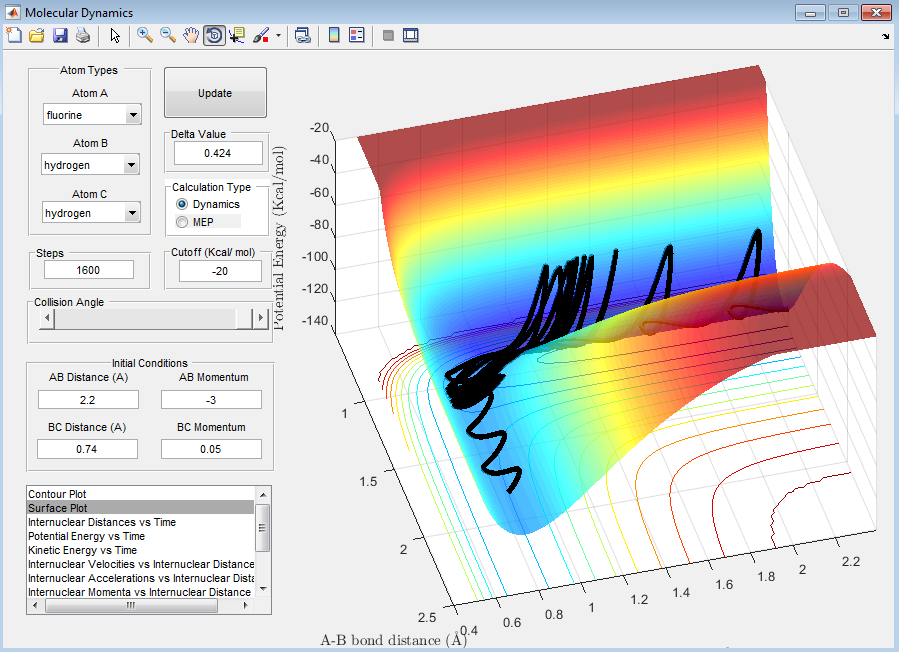
Task: Click the Save Figure floppy disk icon
Action: [60, 35]
